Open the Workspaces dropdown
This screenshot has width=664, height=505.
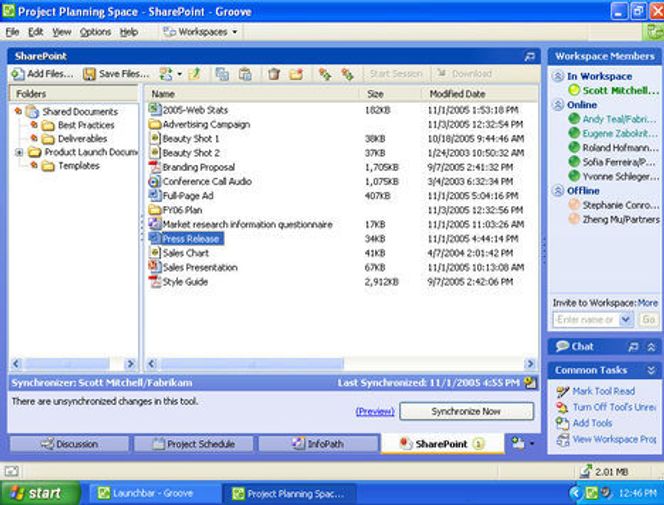point(200,32)
